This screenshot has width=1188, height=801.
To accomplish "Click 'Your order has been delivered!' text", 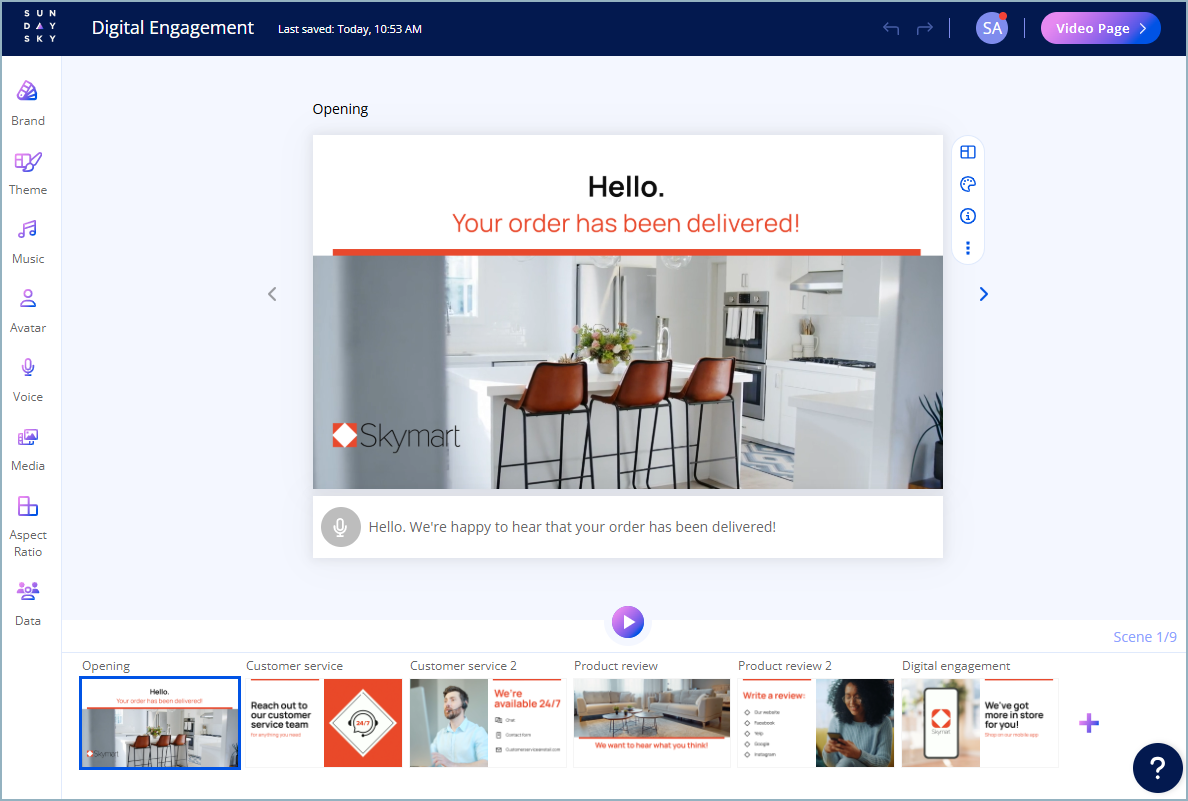I will coord(626,224).
